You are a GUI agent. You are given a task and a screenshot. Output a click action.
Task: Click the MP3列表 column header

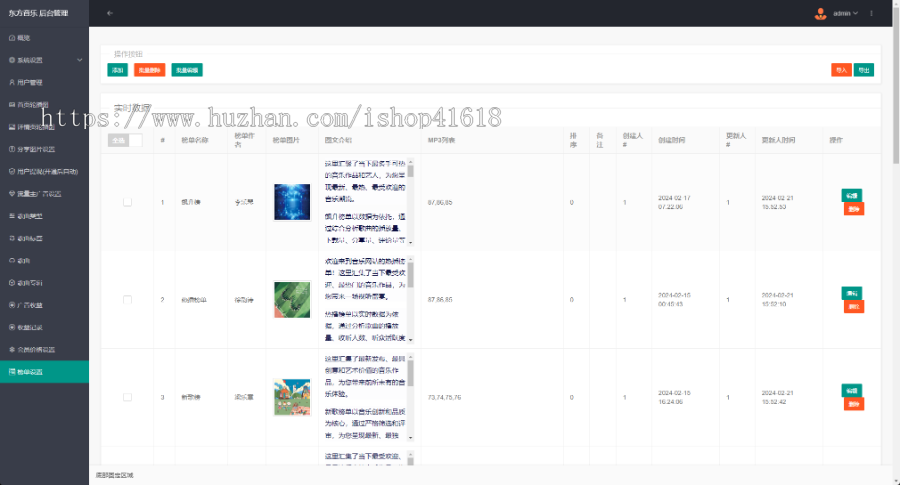[x=441, y=140]
